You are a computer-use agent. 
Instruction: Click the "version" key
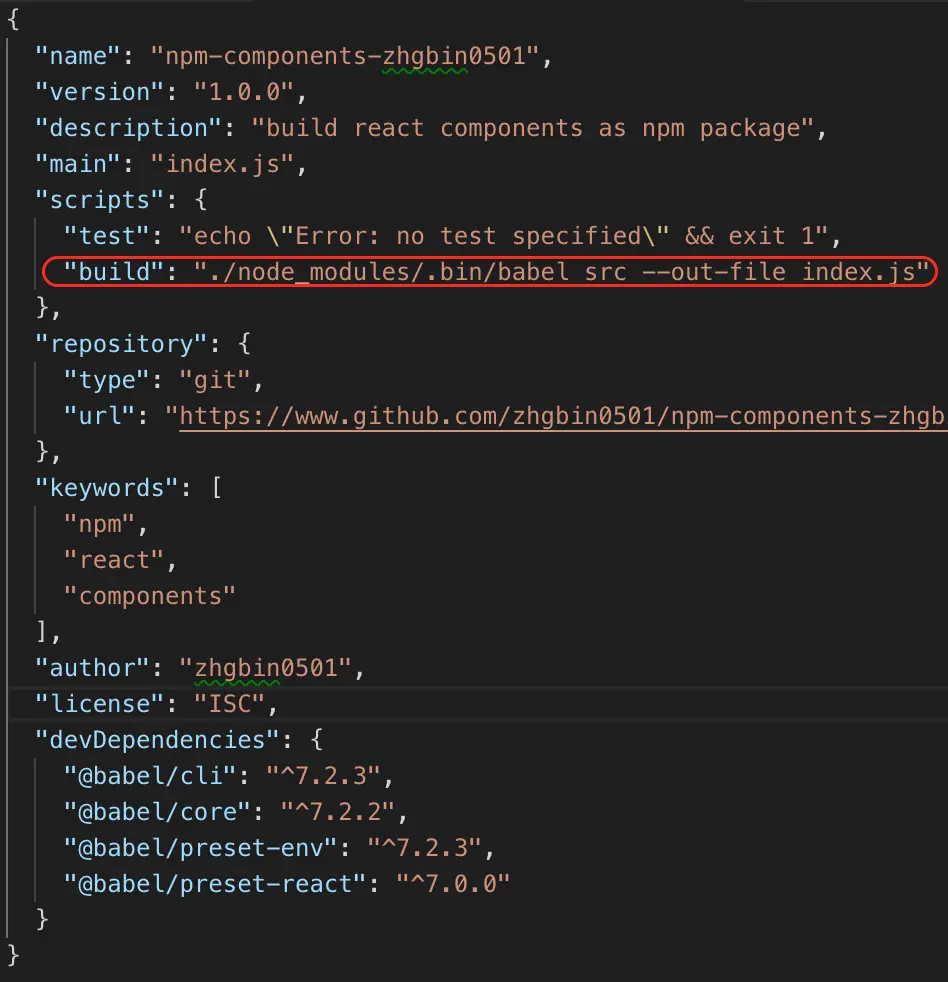(99, 92)
